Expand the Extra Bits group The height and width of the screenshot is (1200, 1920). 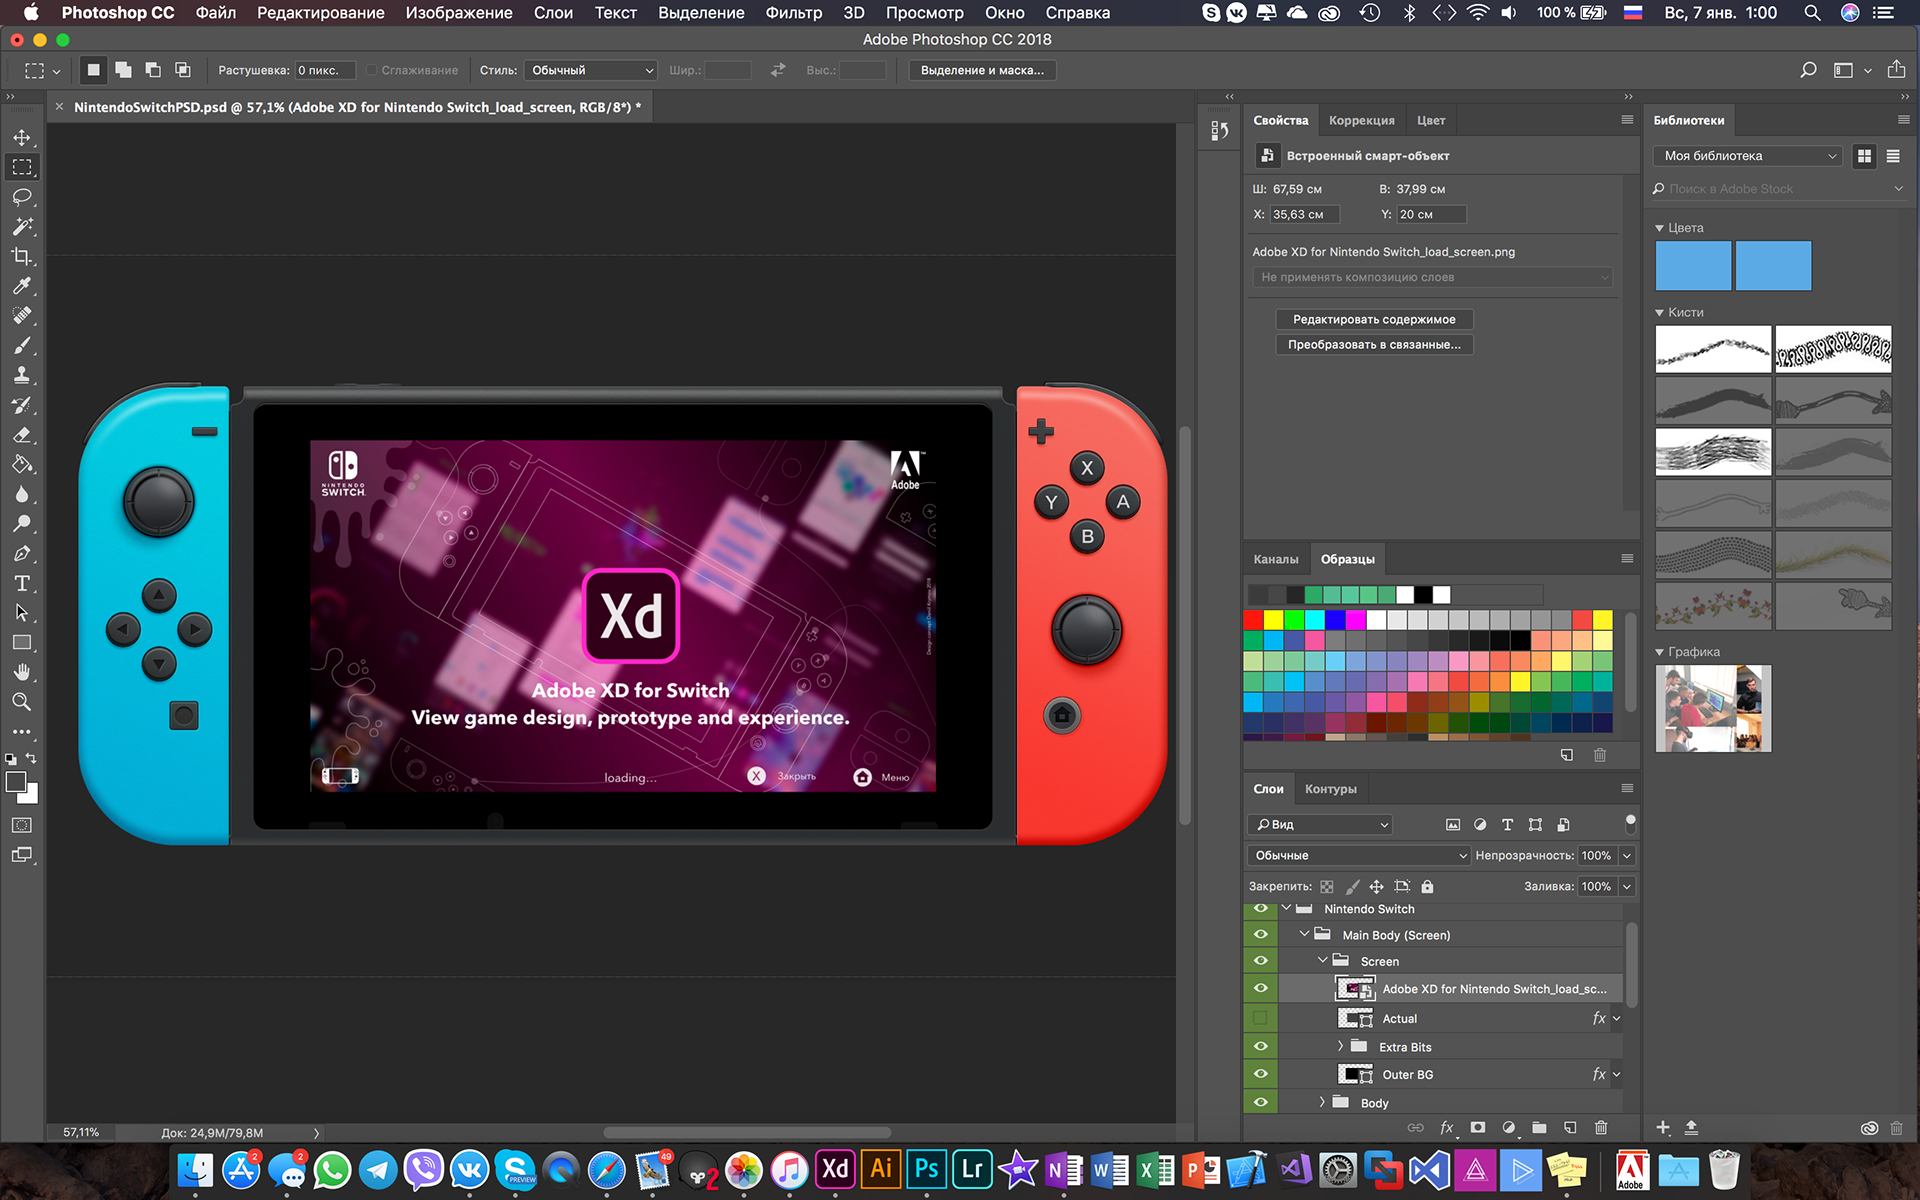[1340, 1047]
